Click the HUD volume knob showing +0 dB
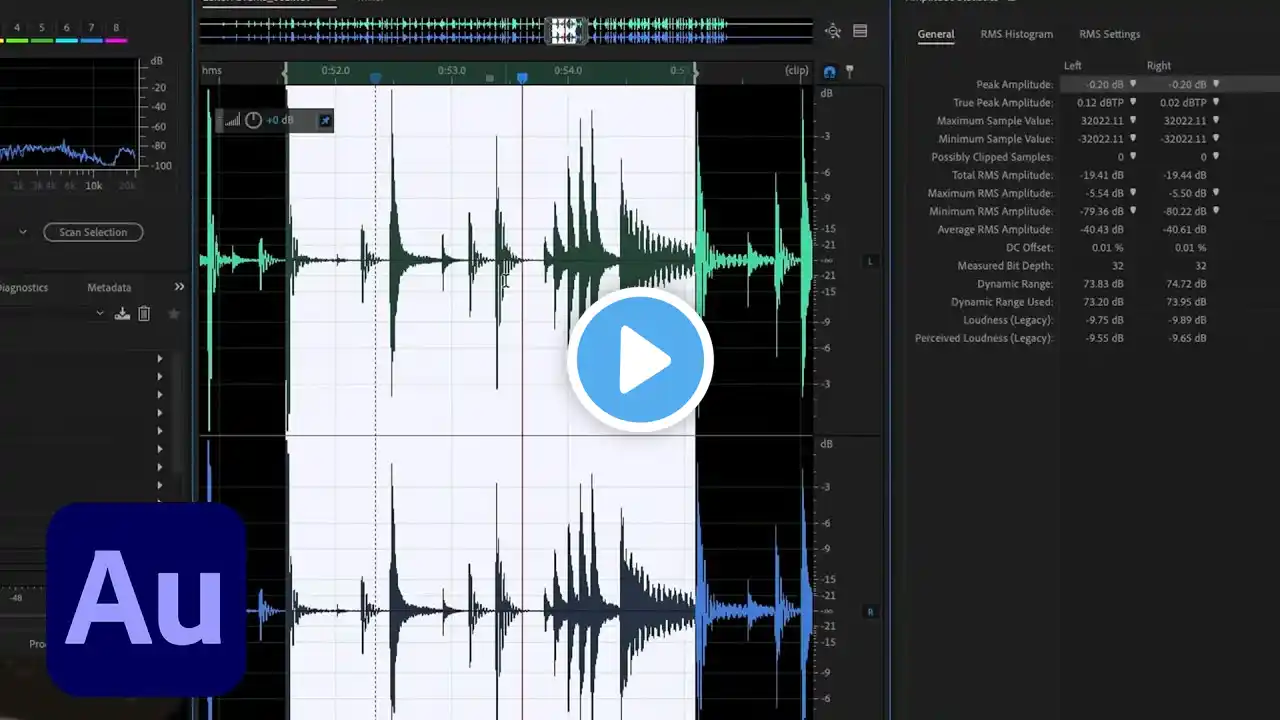1280x720 pixels. coord(253,120)
